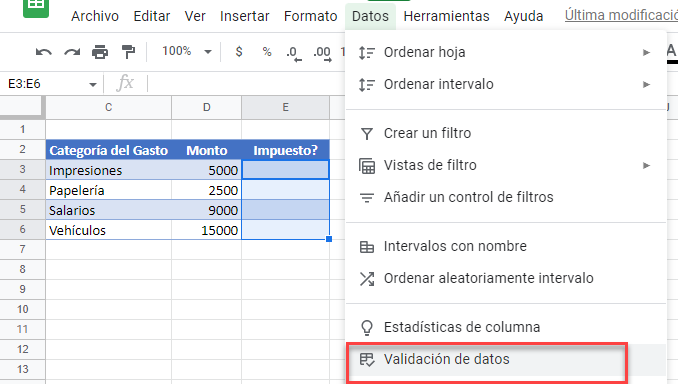Open the zoom 100% dropdown
Viewport: 678px width, 384px height.
[187, 51]
